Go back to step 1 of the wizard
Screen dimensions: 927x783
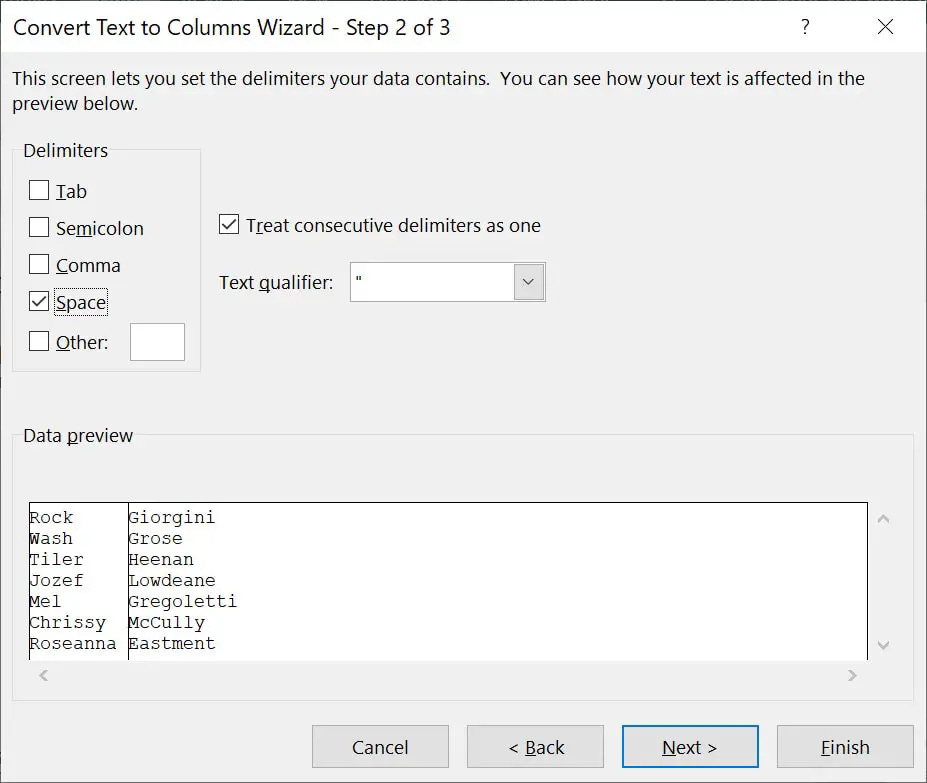click(535, 746)
